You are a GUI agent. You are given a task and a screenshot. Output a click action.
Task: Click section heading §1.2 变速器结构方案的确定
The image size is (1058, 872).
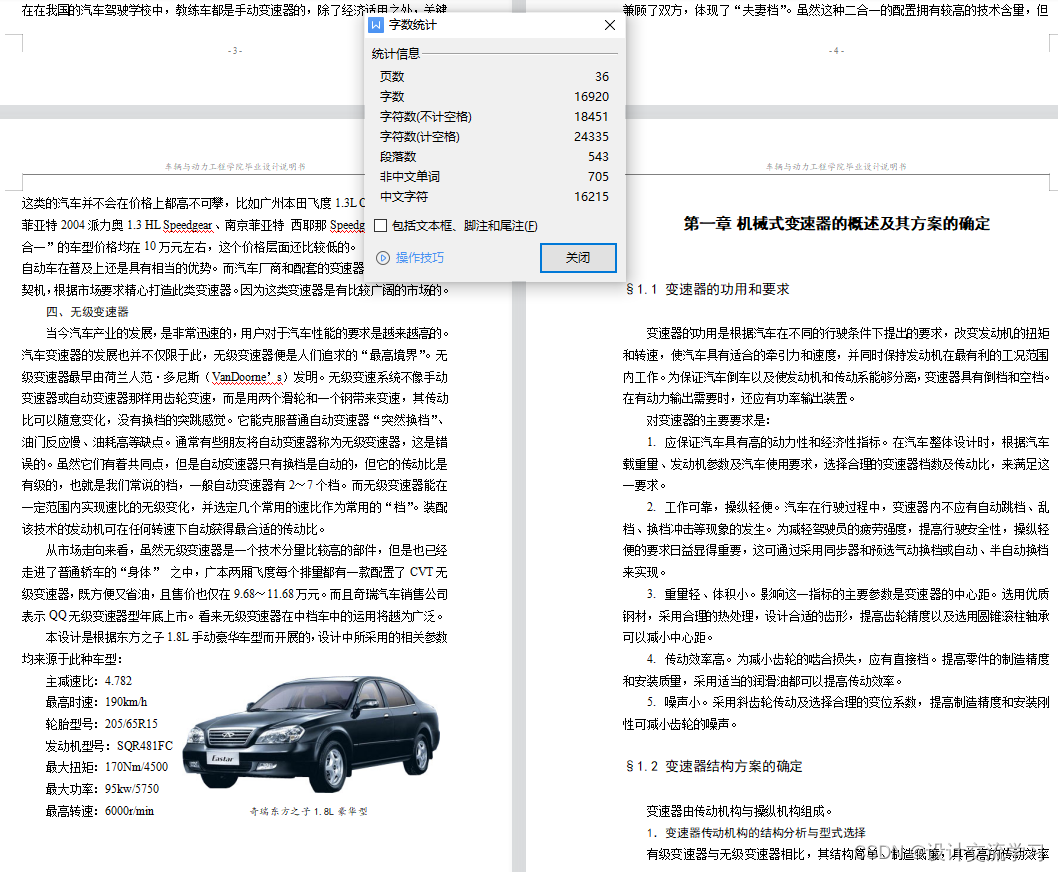[714, 766]
